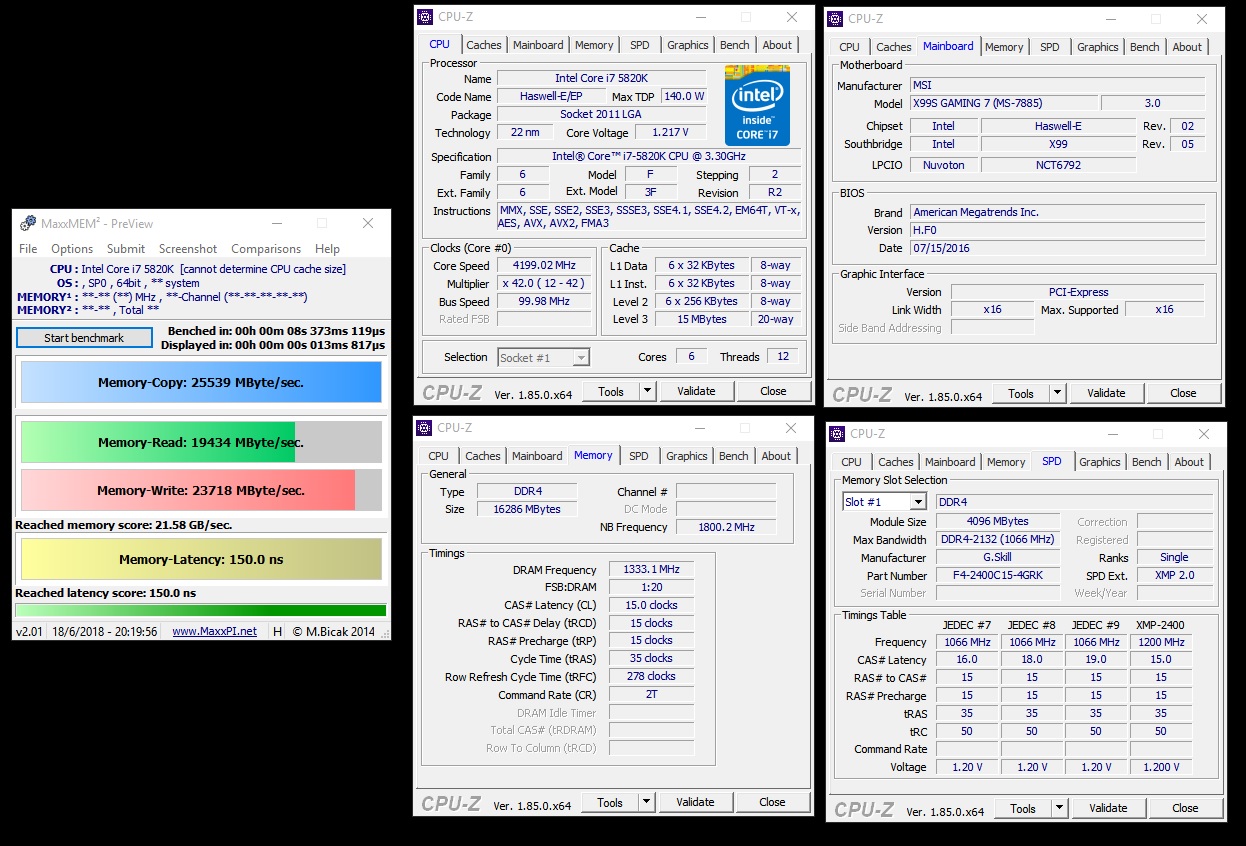Click the JEDEC #9 CAS latency 19.0 cell
The image size is (1246, 846).
coord(1096,660)
